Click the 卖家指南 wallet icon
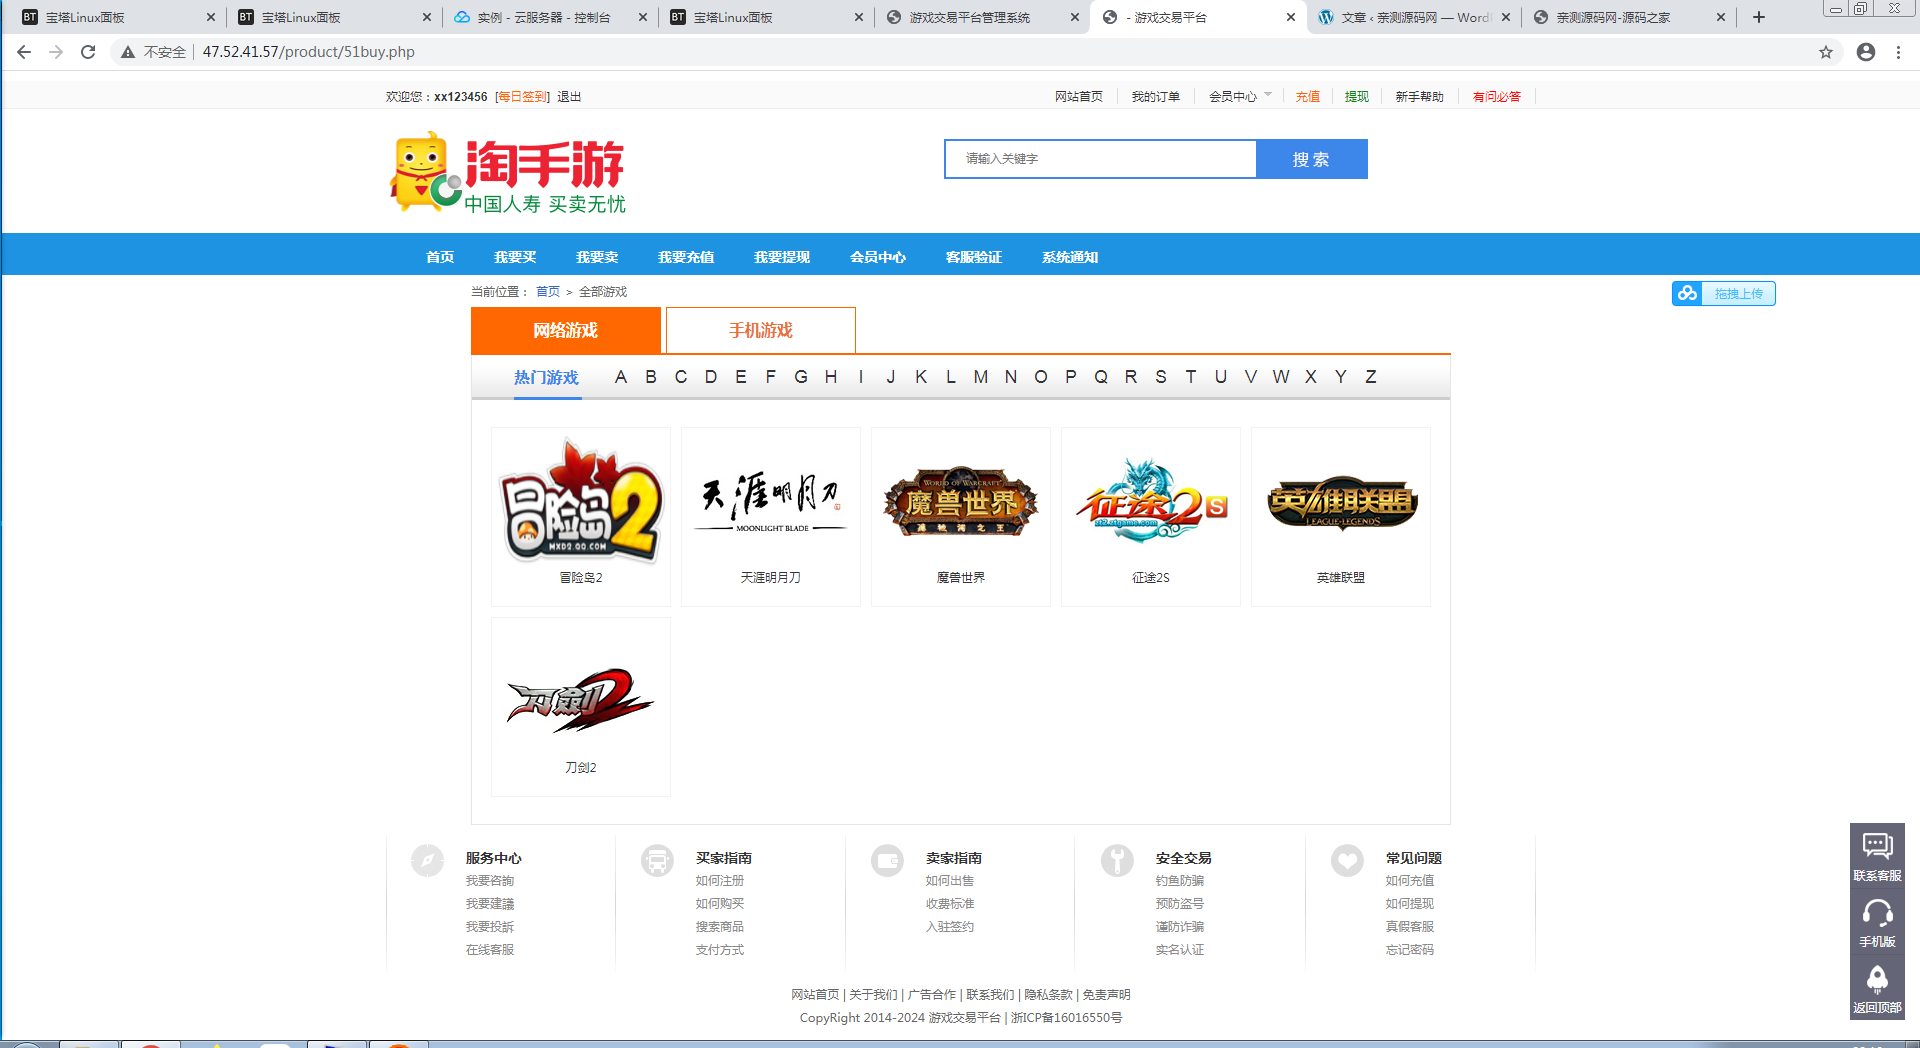 click(x=887, y=860)
